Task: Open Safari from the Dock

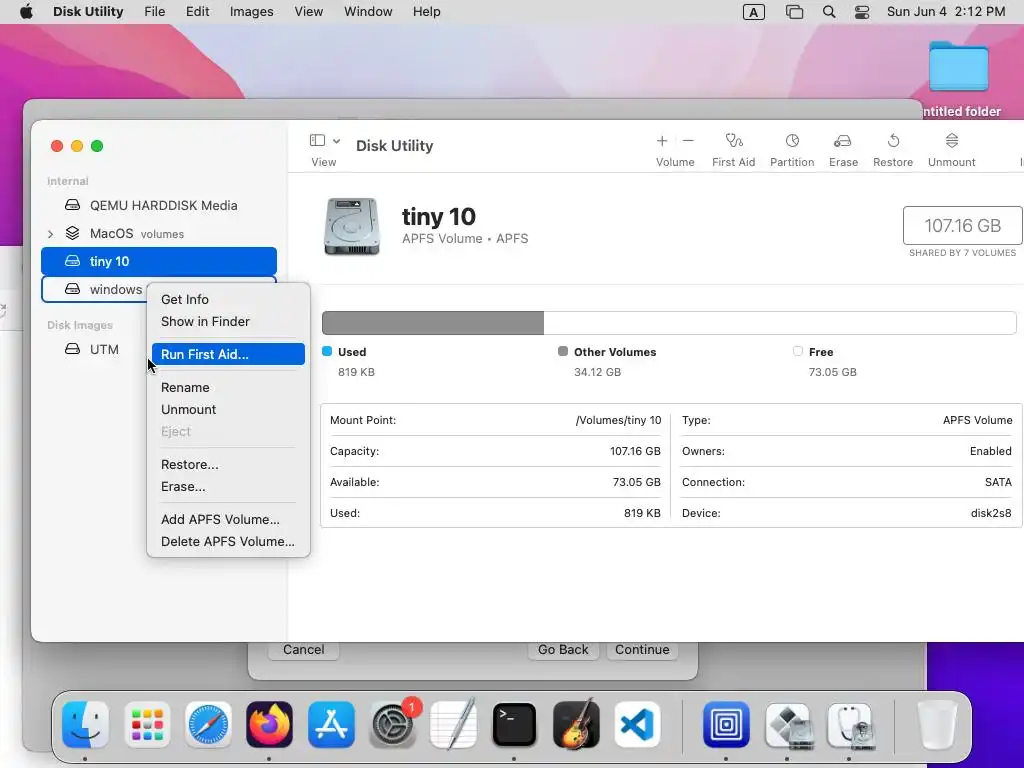Action: pos(208,724)
